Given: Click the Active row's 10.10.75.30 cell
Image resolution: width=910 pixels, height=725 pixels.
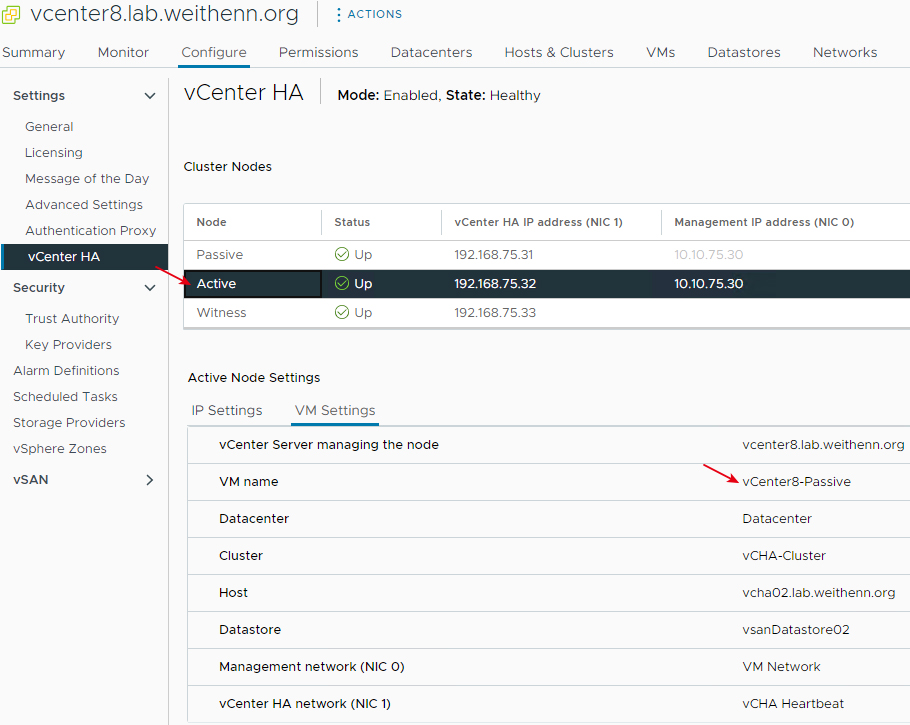Looking at the screenshot, I should (709, 284).
